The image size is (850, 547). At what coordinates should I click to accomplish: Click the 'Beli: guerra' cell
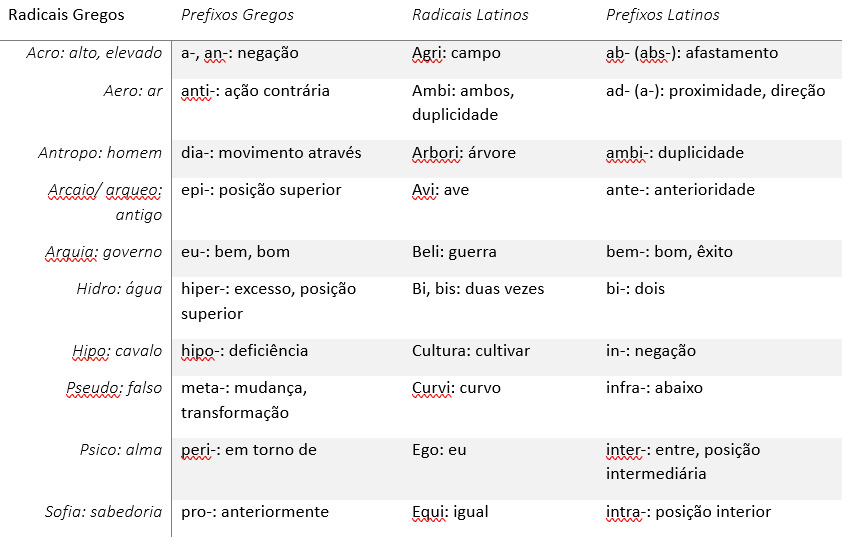pyautogui.click(x=454, y=252)
